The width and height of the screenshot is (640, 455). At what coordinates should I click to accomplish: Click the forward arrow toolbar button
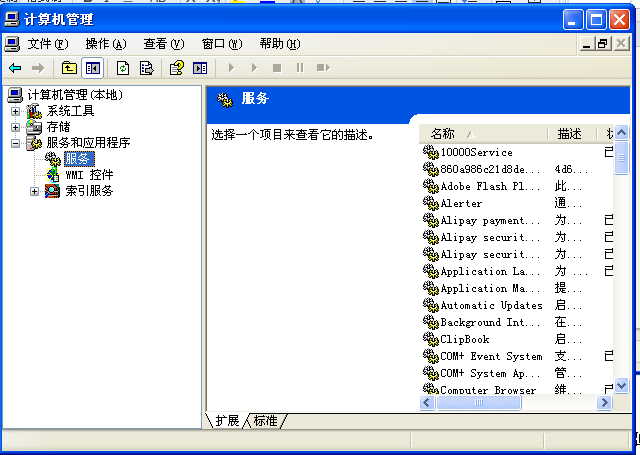click(38, 68)
